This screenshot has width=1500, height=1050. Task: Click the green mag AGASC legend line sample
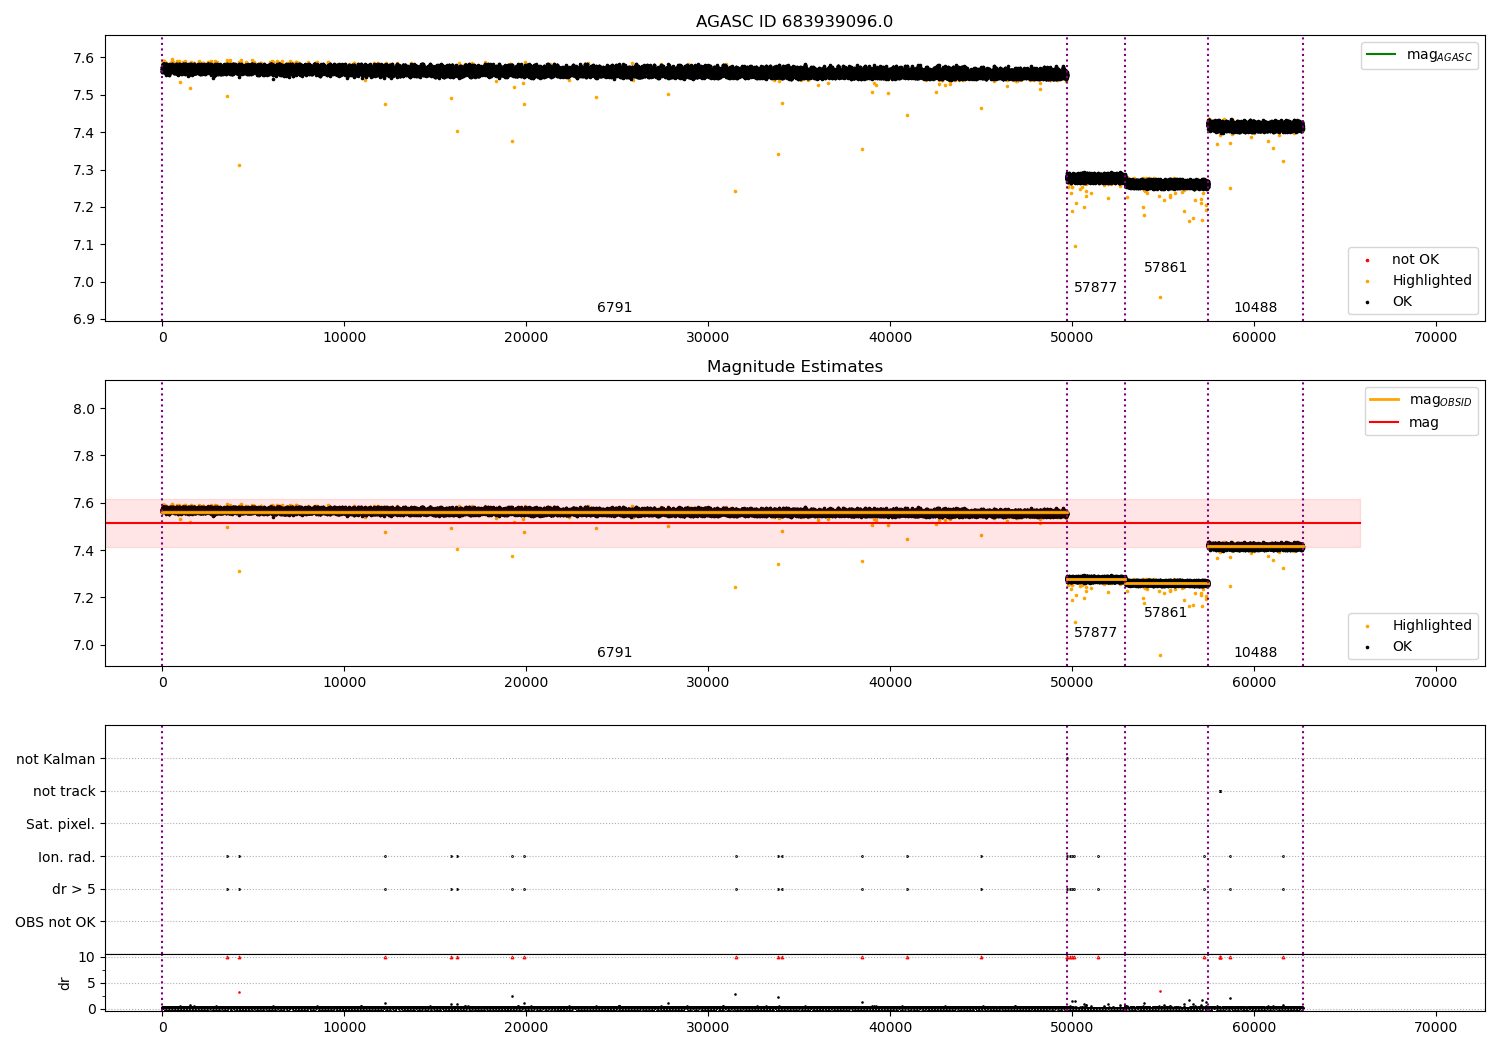(x=1381, y=55)
